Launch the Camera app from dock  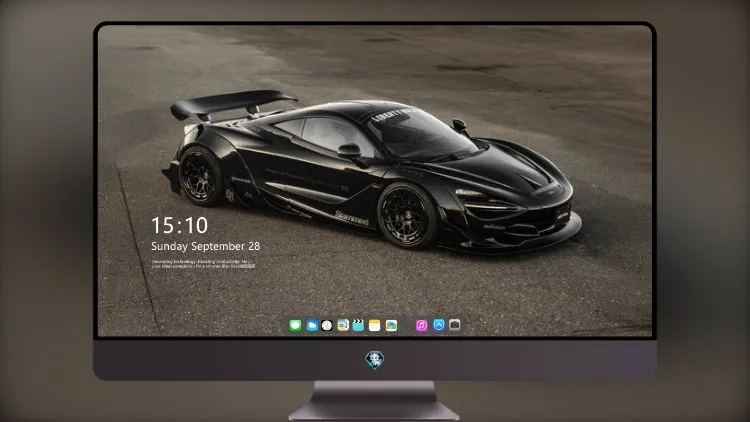click(454, 325)
